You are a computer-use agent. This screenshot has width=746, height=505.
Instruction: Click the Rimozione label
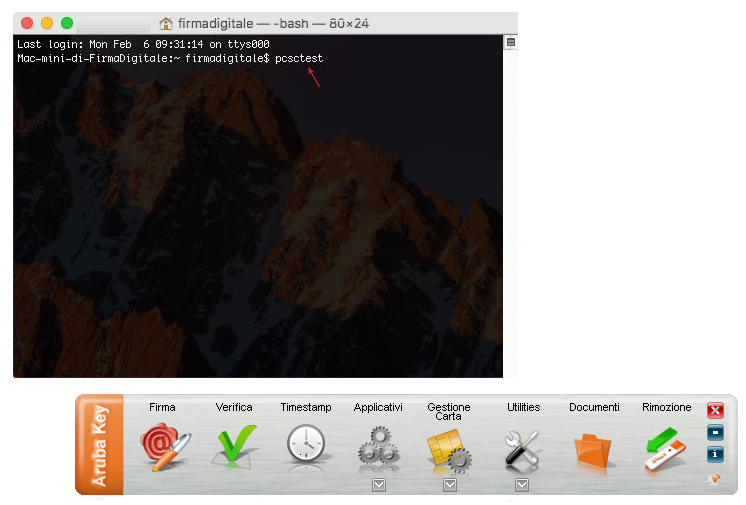point(667,407)
